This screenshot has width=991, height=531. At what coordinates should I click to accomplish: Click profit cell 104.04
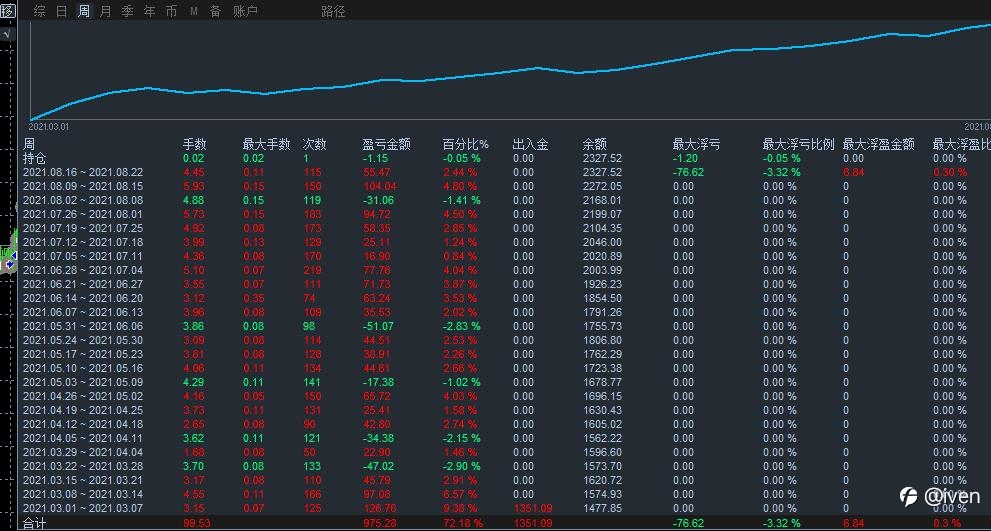pos(380,186)
